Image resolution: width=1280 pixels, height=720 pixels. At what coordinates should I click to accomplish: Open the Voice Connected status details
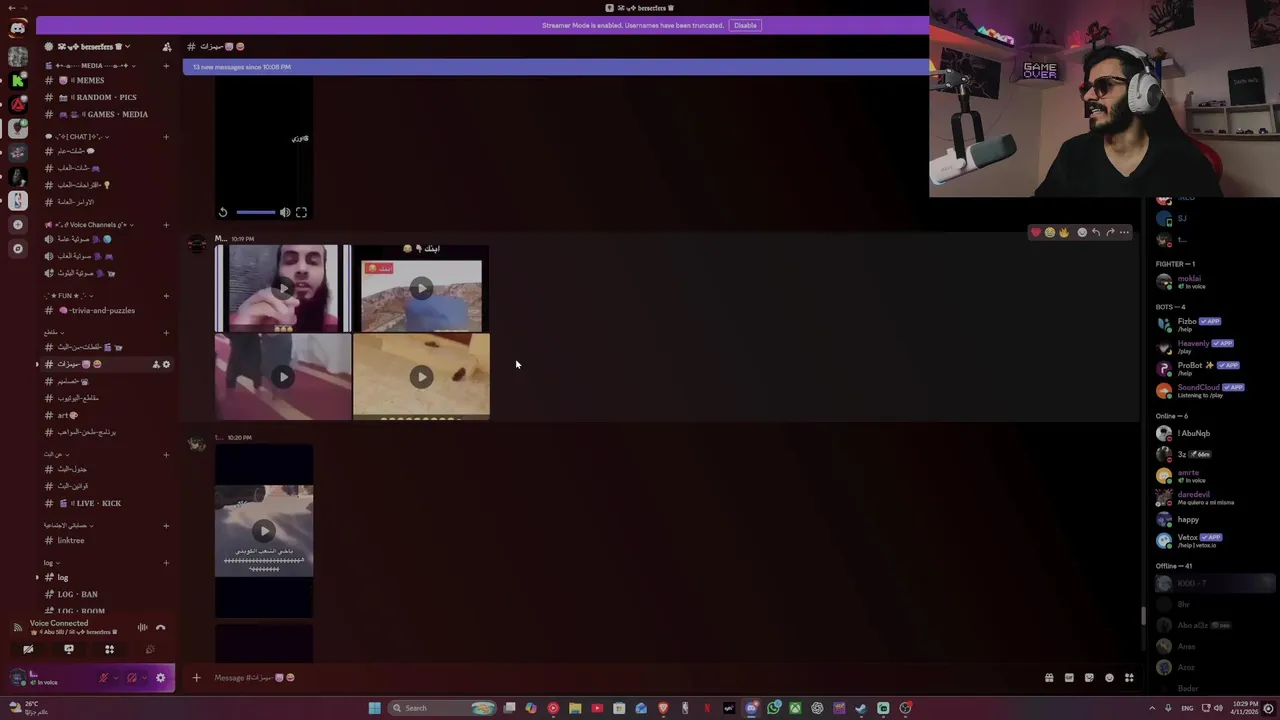59,623
